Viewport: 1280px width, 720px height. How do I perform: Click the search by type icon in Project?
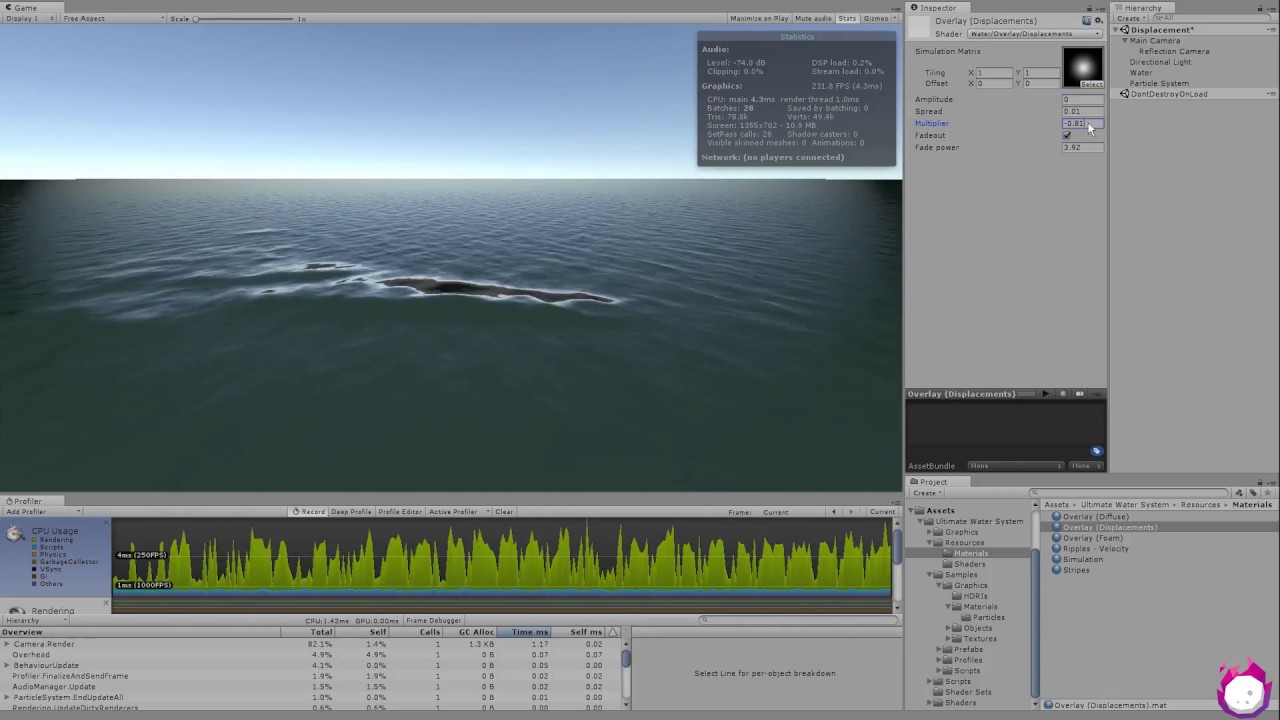(1239, 493)
